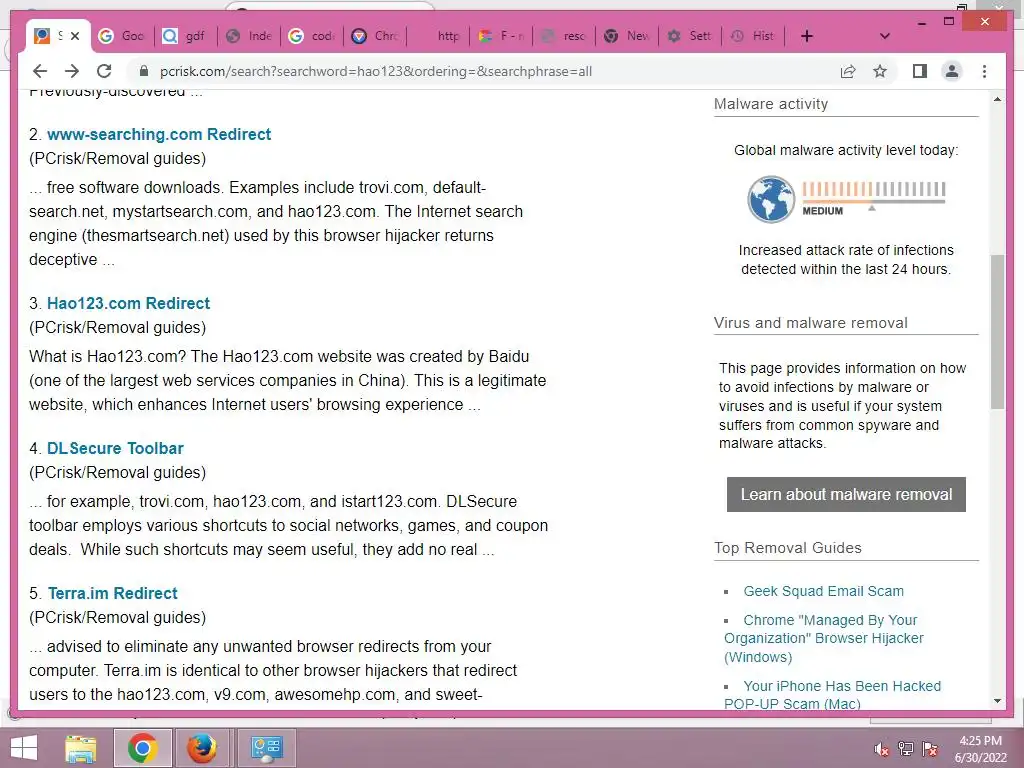
Task: Open Action Center flag tray icon
Action: tap(930, 749)
